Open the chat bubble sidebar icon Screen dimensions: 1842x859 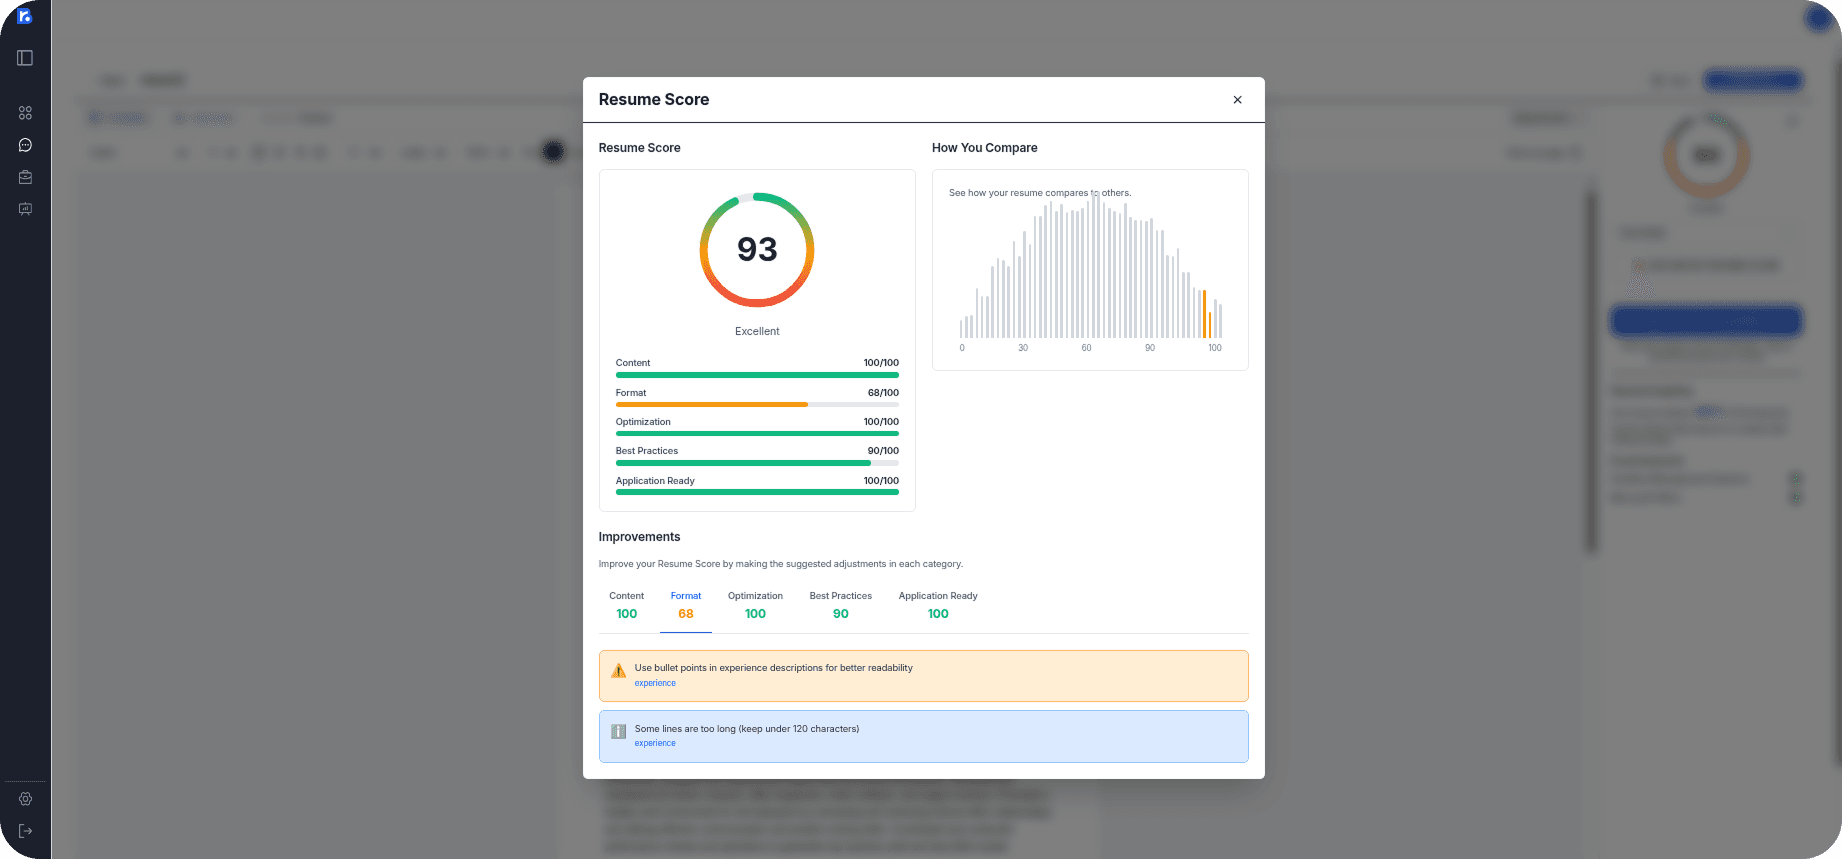[25, 145]
